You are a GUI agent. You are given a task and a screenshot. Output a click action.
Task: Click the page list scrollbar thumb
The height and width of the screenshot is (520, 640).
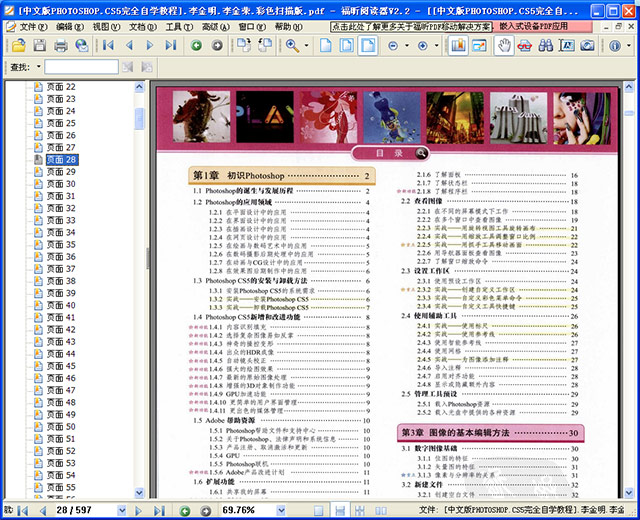[139, 119]
